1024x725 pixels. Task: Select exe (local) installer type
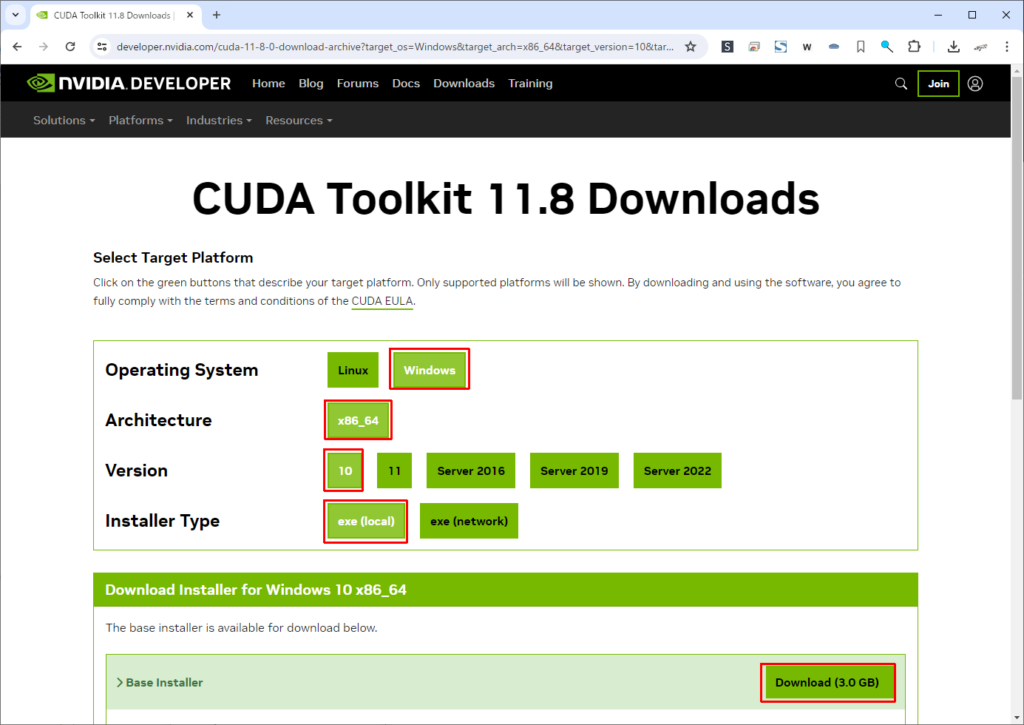click(366, 521)
